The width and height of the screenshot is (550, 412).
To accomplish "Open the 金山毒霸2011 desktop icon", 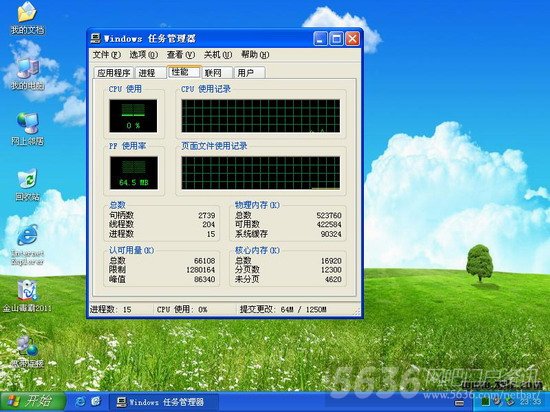I will [x=27, y=296].
